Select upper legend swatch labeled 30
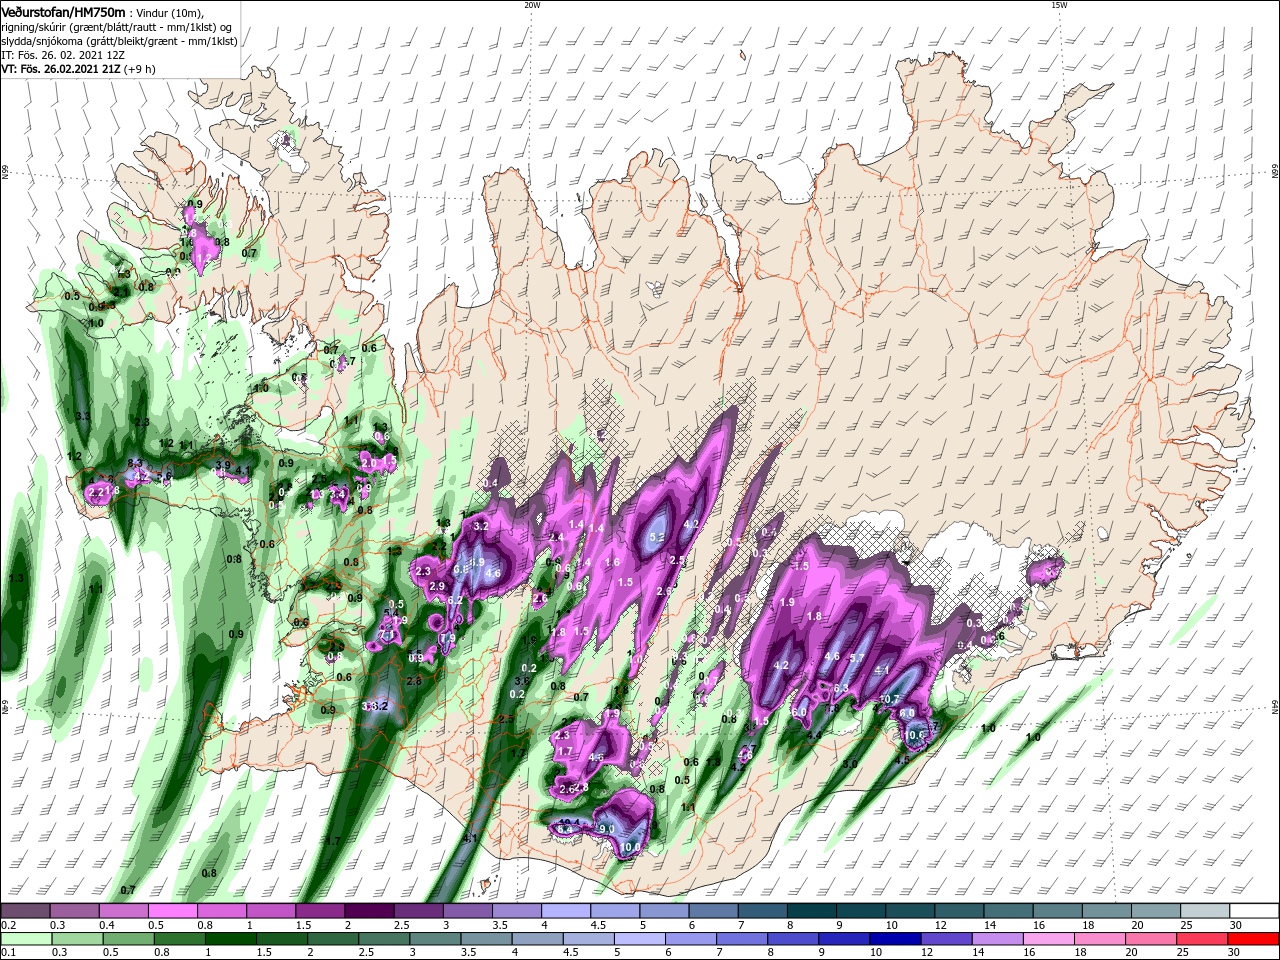The image size is (1280, 960). coord(1254,911)
